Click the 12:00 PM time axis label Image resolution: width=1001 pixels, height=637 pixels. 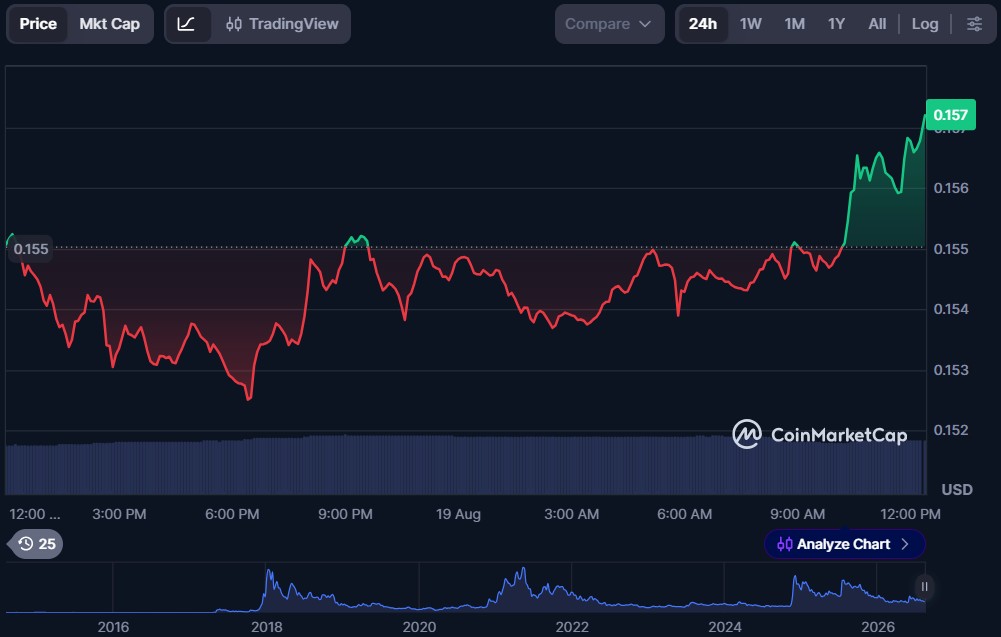click(x=910, y=514)
